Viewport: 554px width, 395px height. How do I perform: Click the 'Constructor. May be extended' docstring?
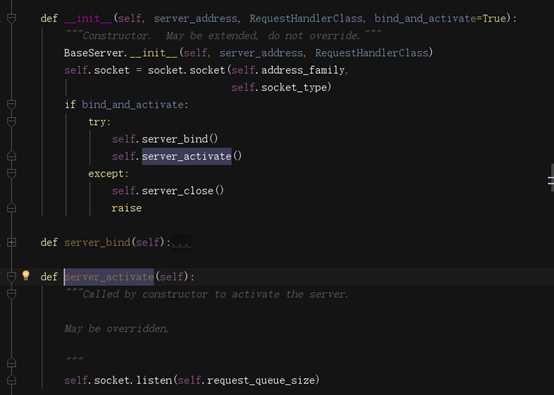[x=223, y=36]
